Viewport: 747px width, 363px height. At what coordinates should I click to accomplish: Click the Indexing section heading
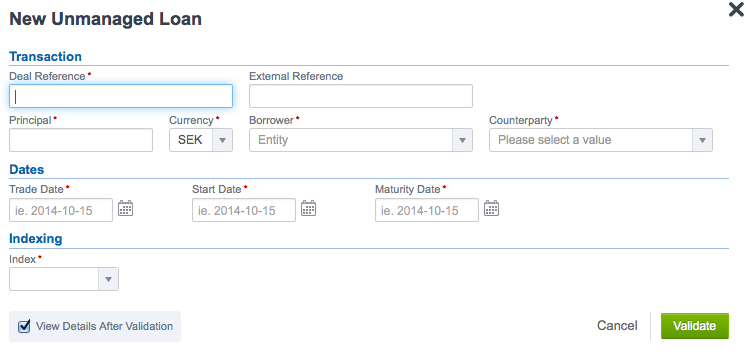pyautogui.click(x=36, y=238)
